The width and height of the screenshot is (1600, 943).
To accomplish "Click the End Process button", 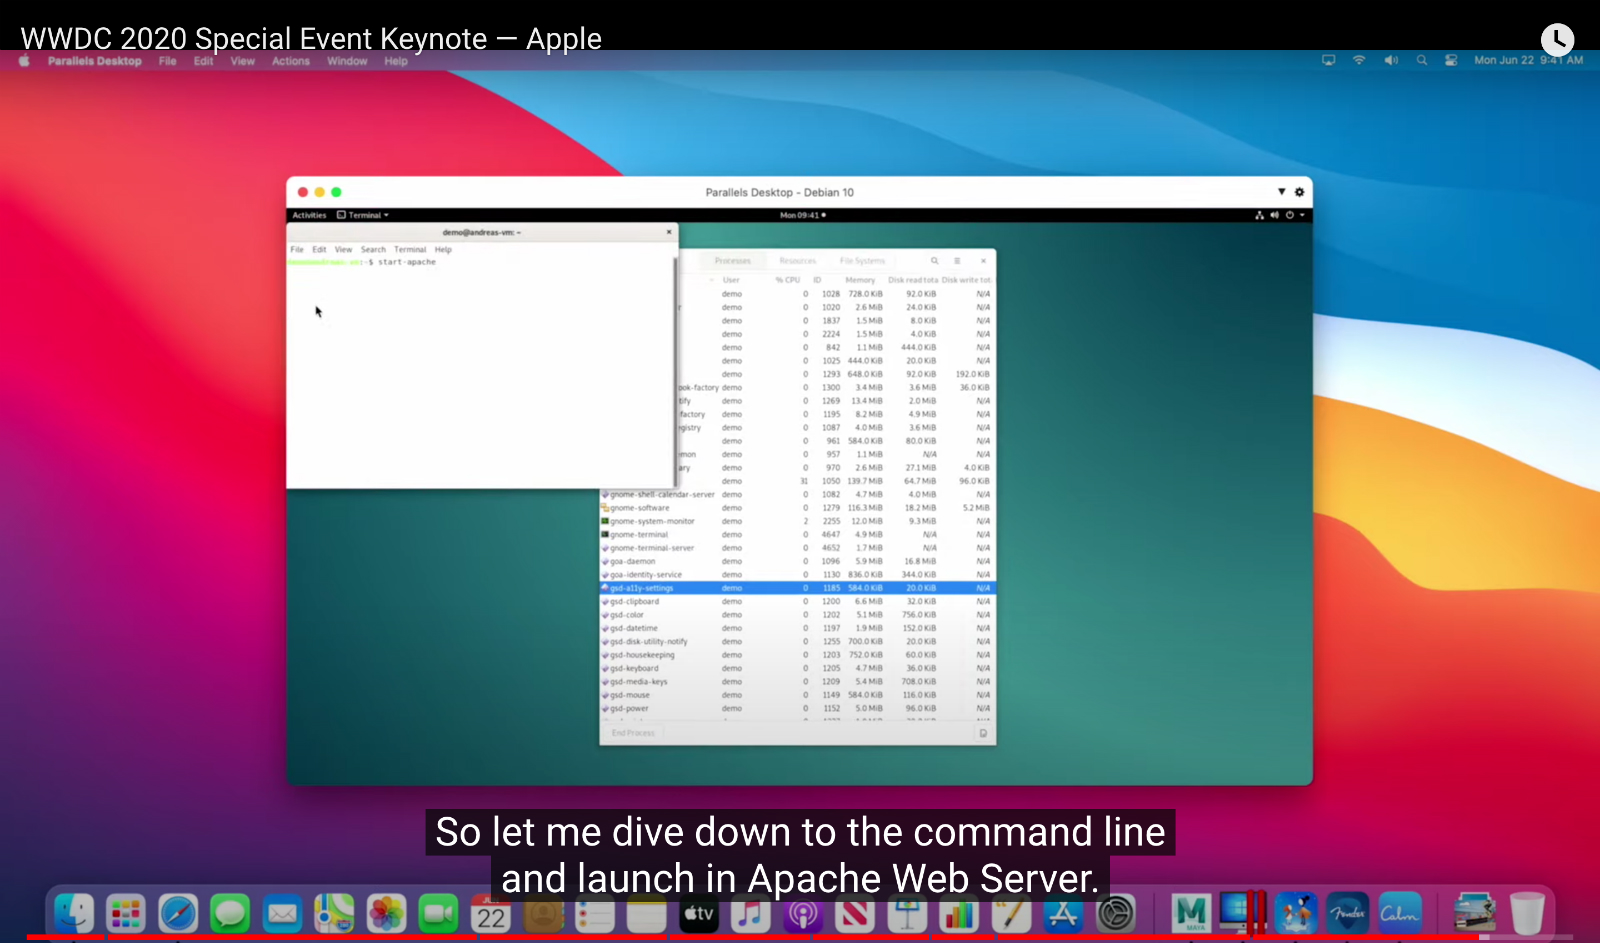I will click(x=633, y=733).
